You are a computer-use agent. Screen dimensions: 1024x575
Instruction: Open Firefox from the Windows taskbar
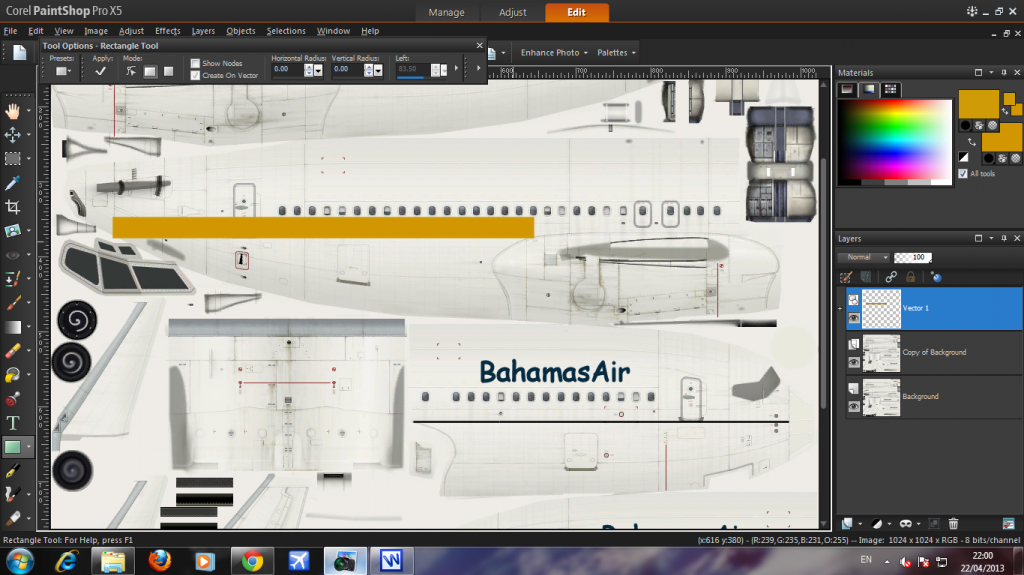pos(159,561)
